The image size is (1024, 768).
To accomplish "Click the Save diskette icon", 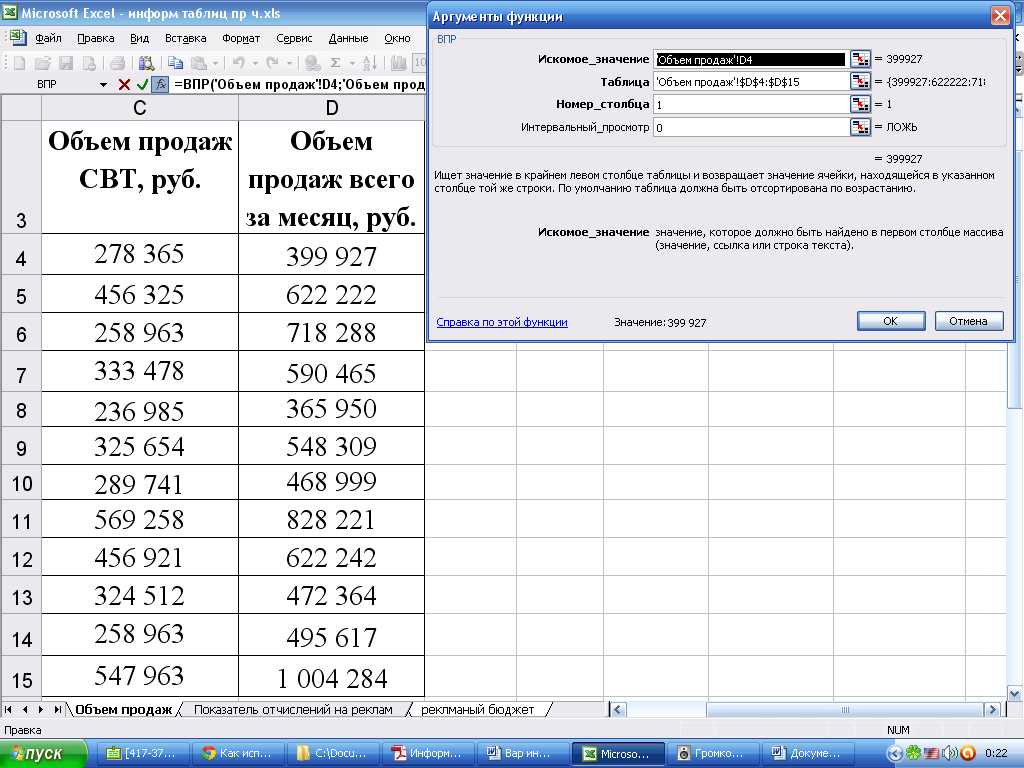I will pos(66,63).
